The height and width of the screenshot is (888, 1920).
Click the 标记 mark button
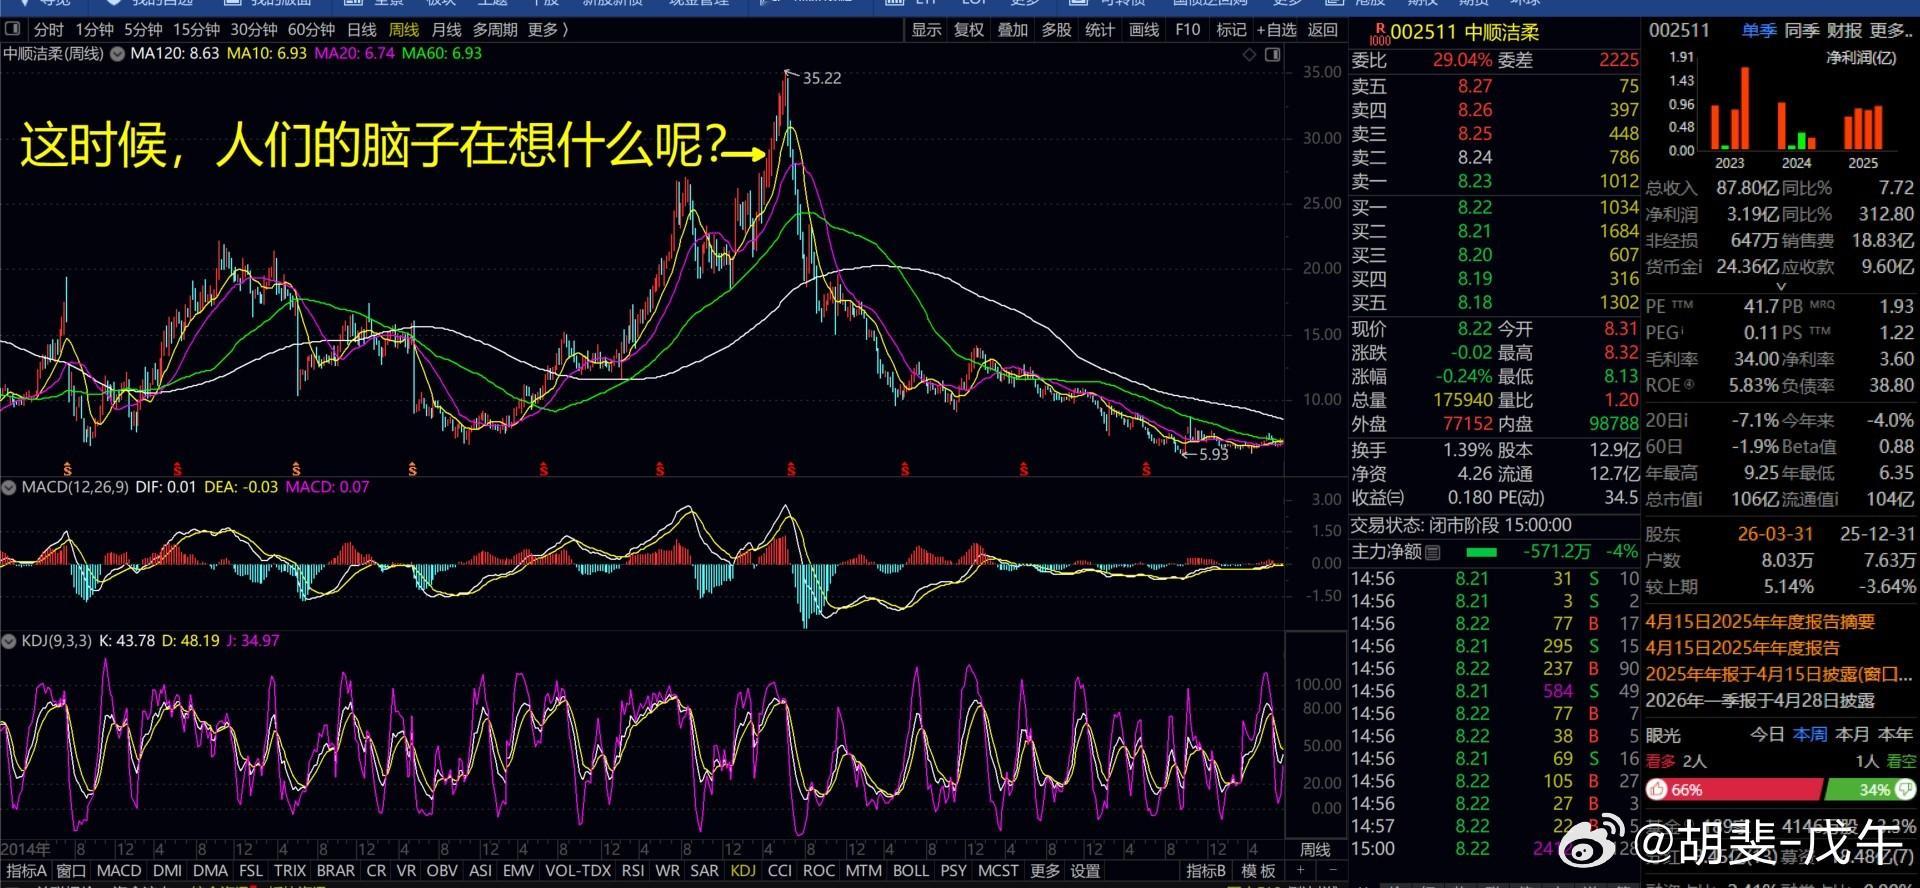click(x=1231, y=30)
